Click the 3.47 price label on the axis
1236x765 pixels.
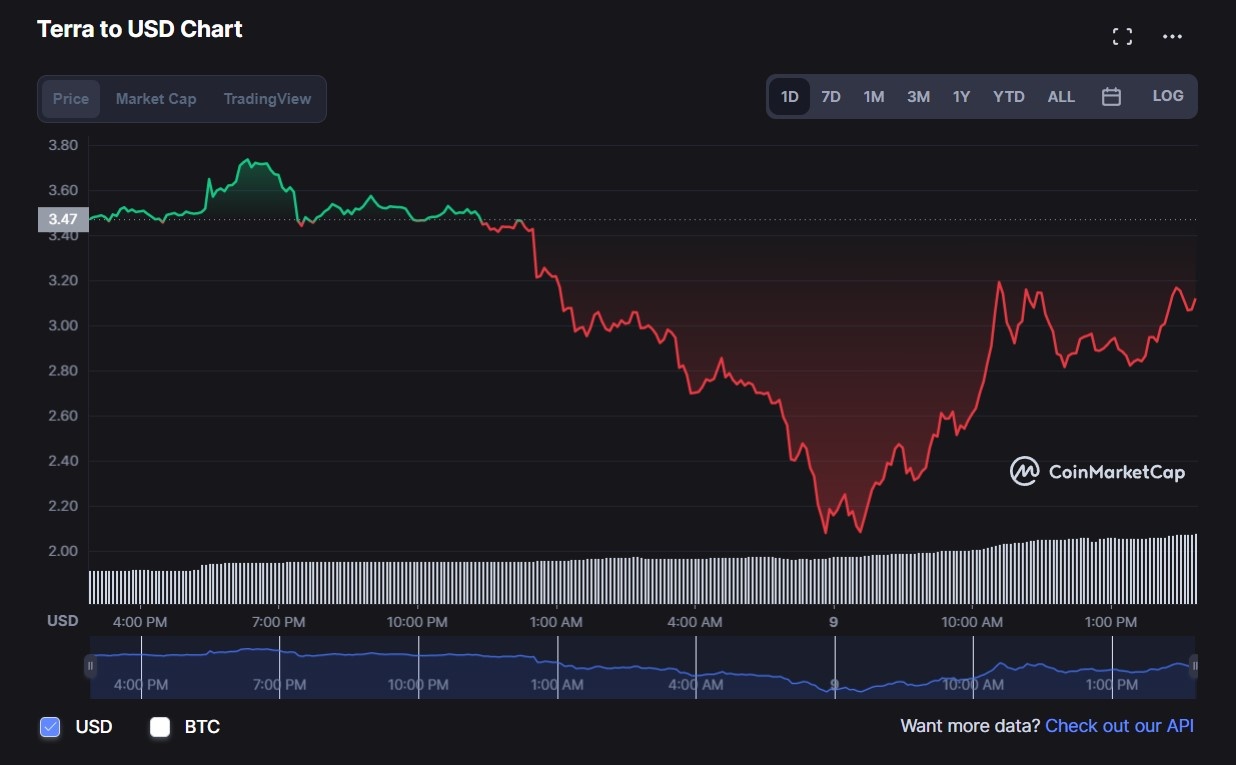[x=62, y=219]
